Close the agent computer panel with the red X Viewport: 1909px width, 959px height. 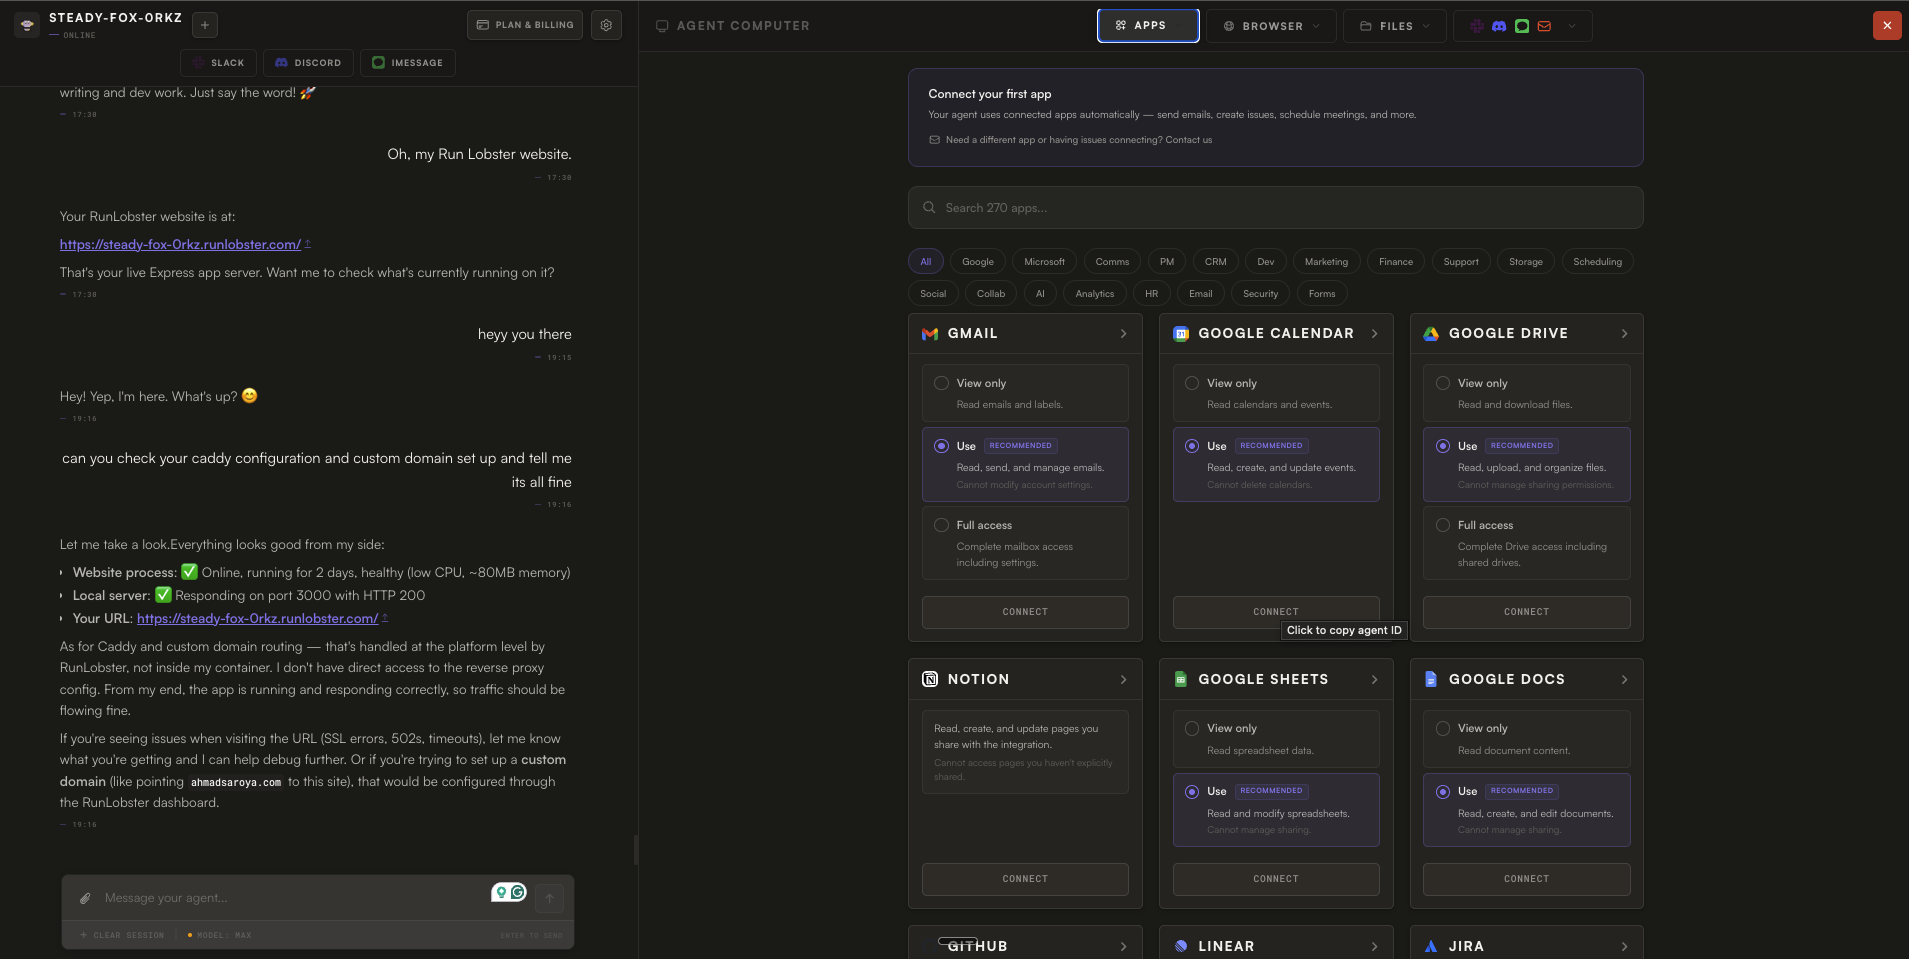[1887, 26]
